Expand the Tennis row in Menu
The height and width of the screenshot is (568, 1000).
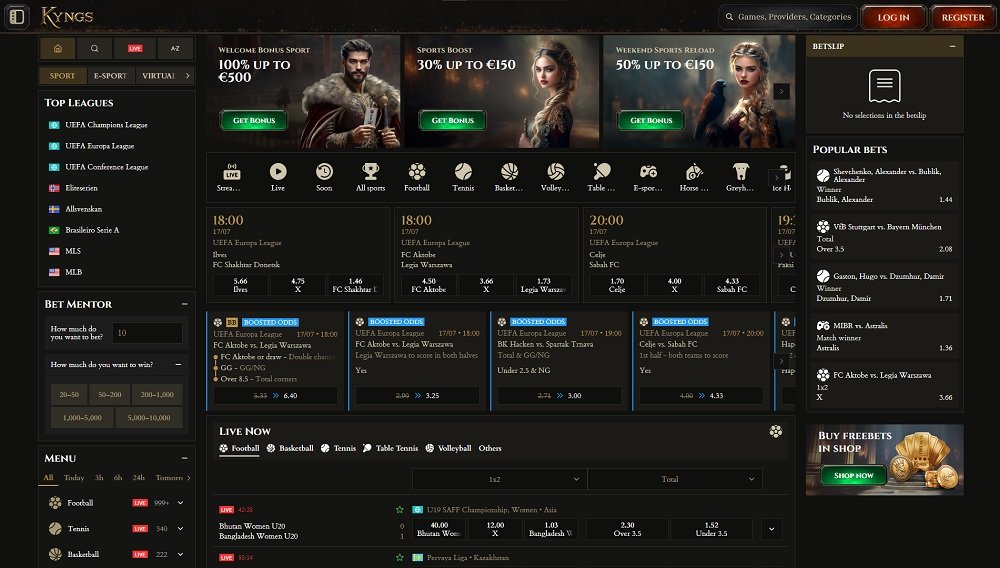[180, 528]
